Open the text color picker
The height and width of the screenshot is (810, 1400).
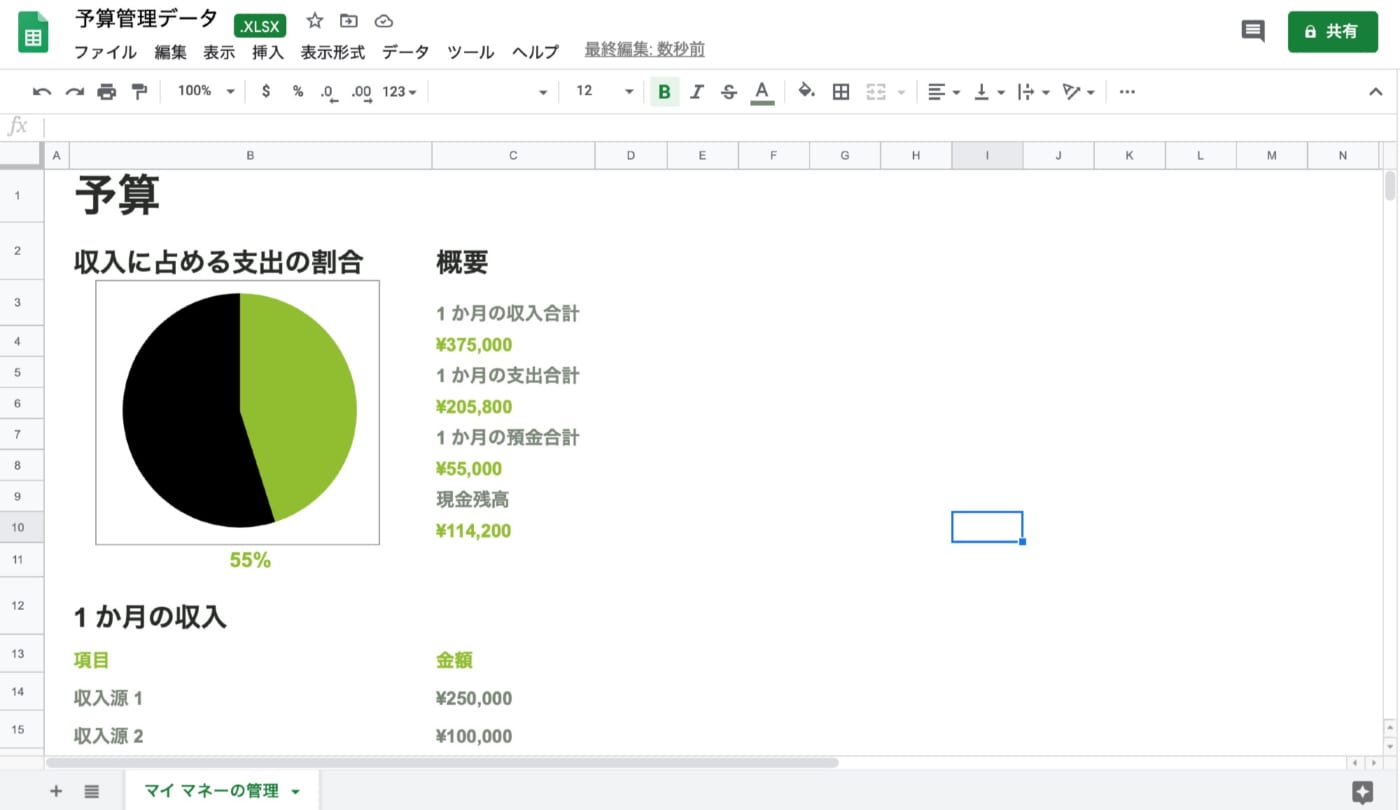click(x=762, y=92)
